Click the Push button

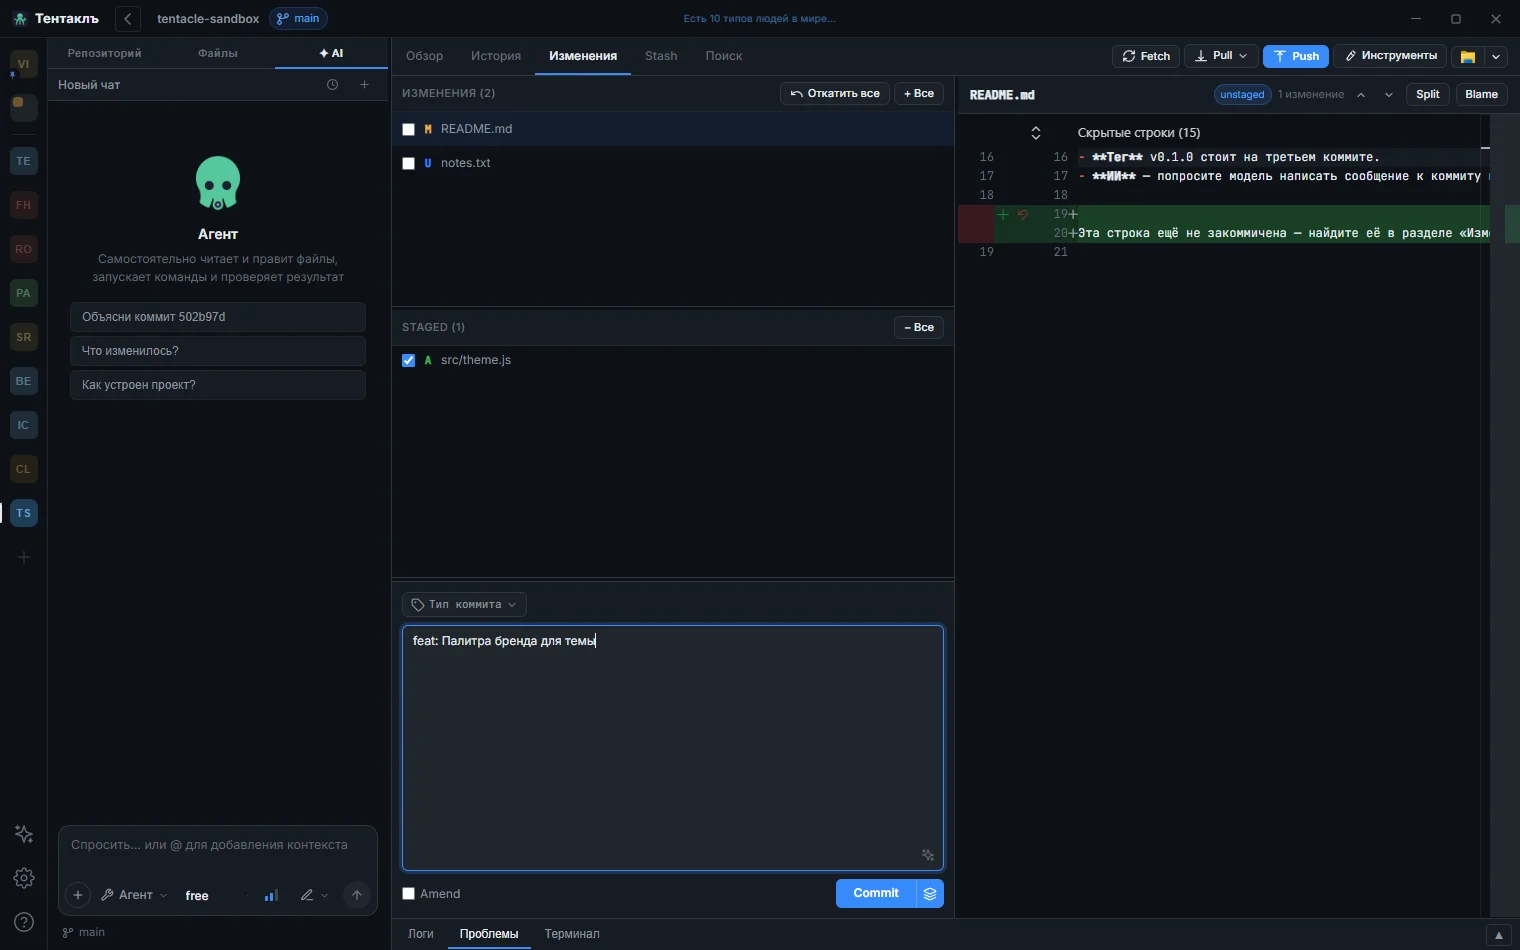(1295, 56)
